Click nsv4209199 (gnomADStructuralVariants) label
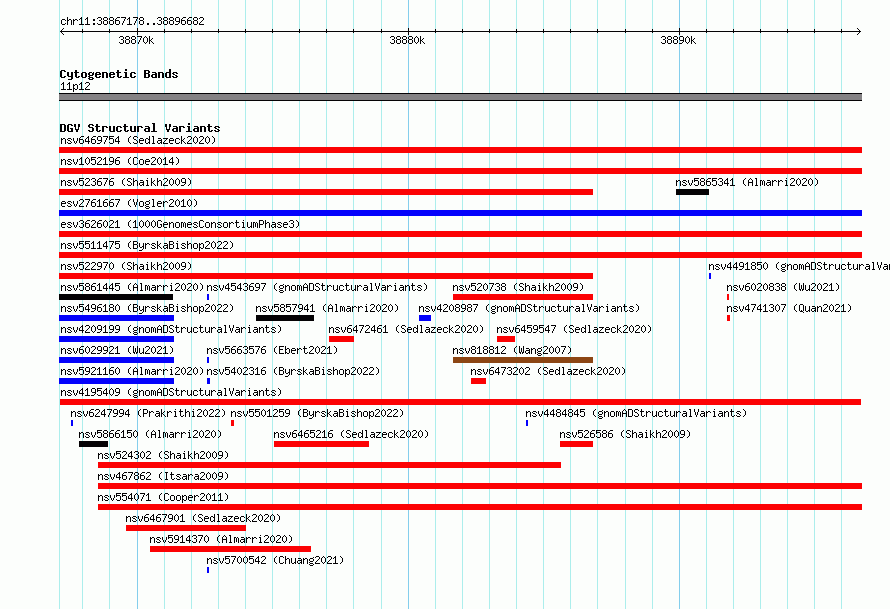Image resolution: width=890 pixels, height=609 pixels. coord(171,329)
